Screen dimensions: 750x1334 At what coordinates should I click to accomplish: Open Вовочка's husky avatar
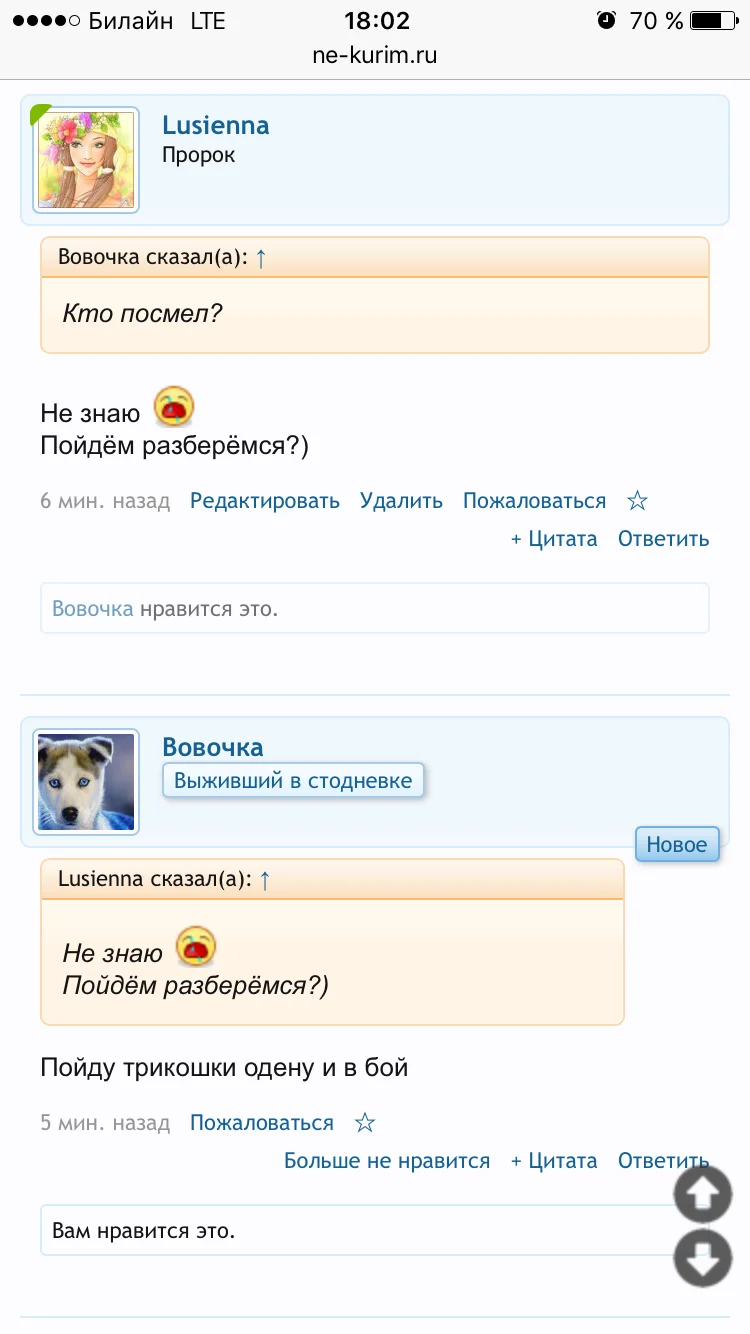pos(86,782)
